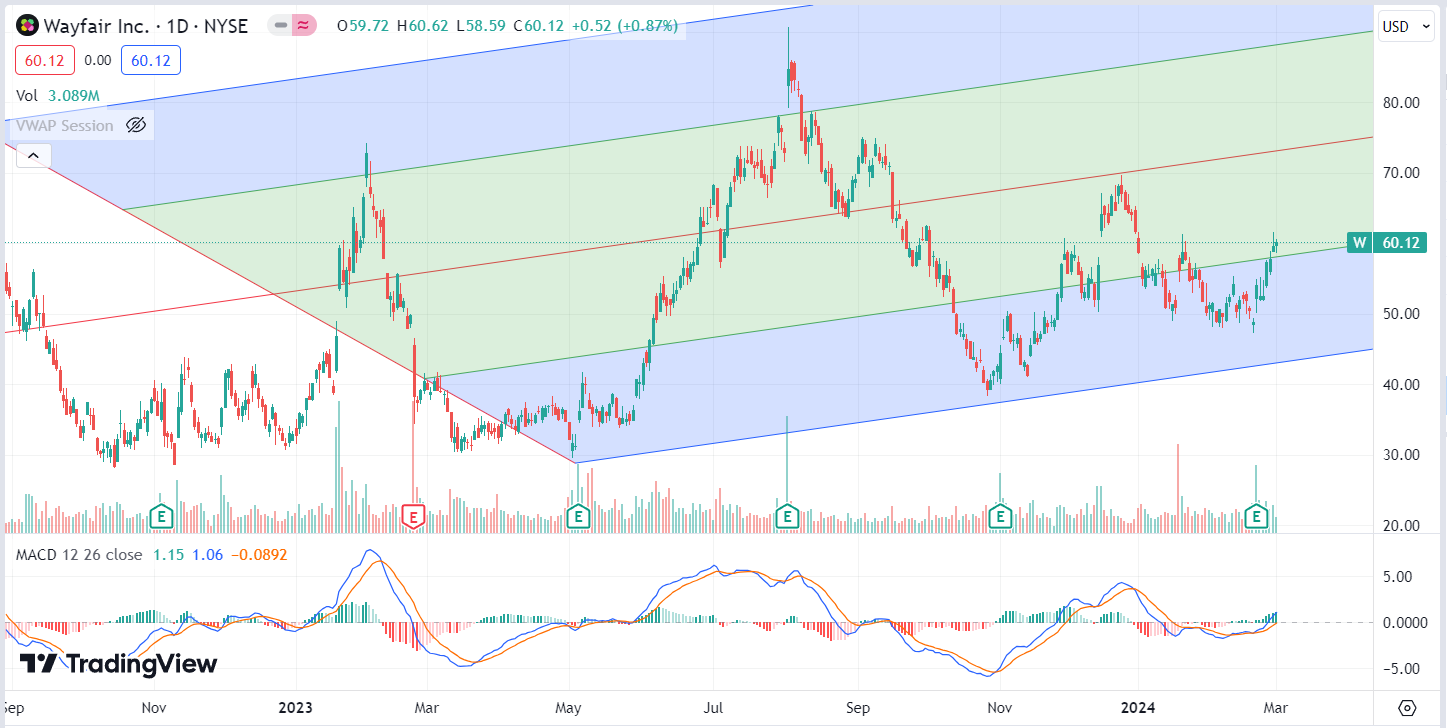1447x728 pixels.
Task: Open the earliest earnings marker, before 2023
Action: [x=160, y=516]
